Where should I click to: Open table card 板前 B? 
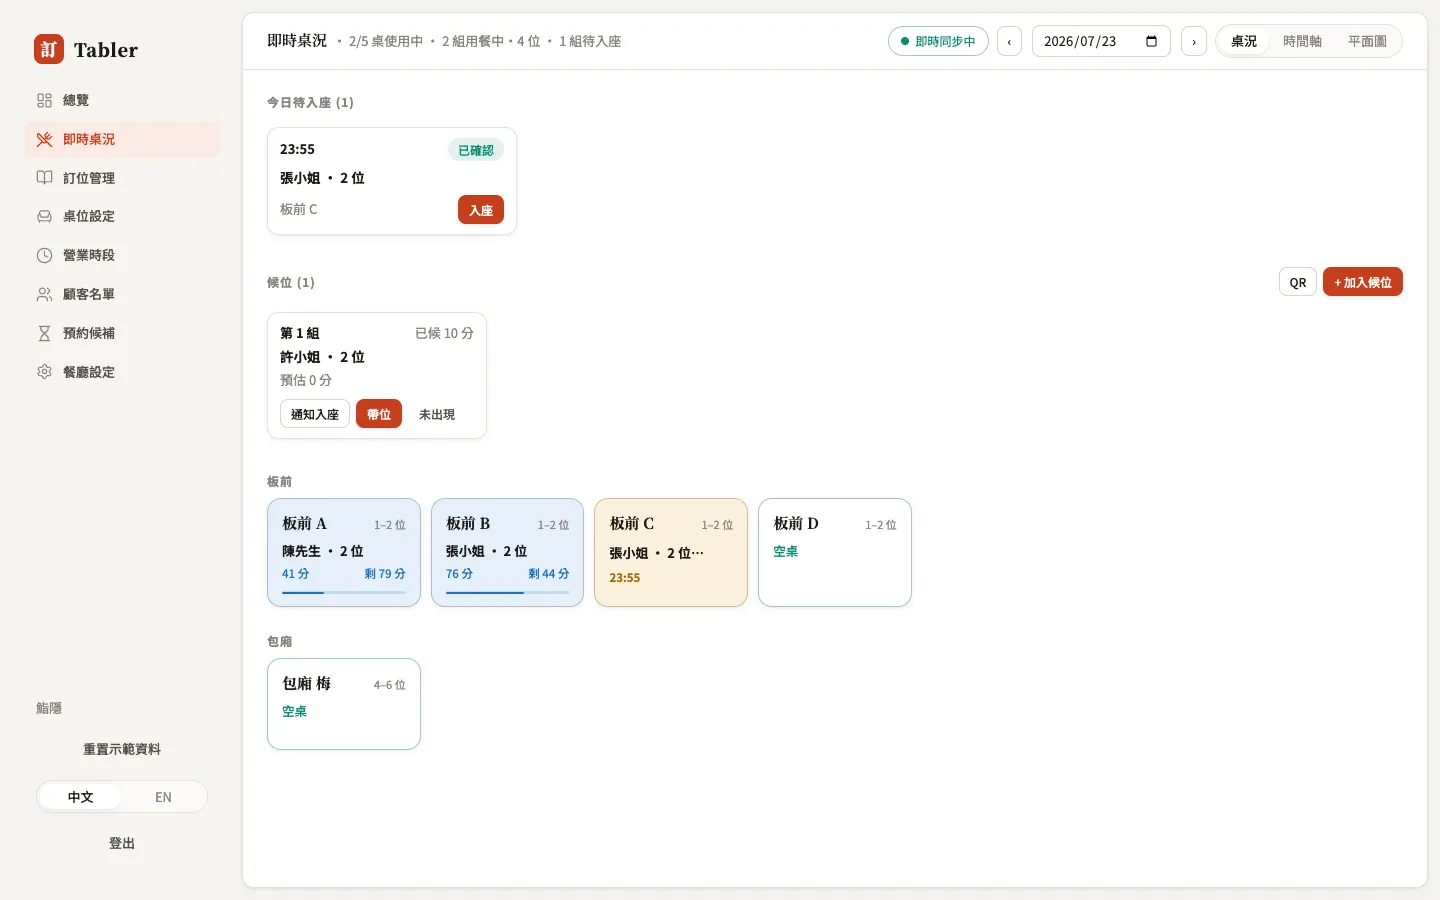pyautogui.click(x=507, y=552)
